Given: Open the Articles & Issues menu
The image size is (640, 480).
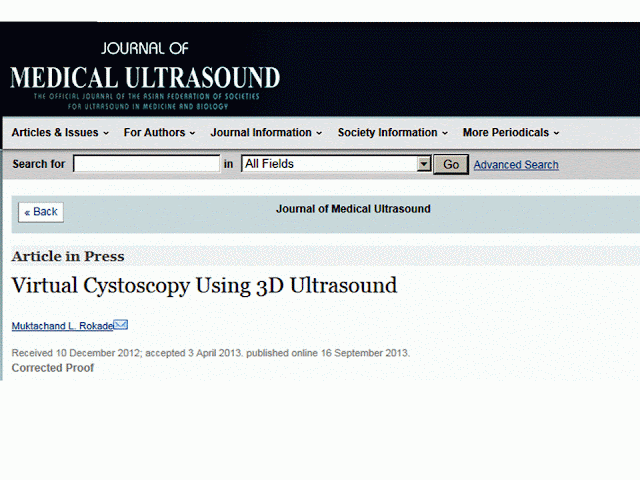Looking at the screenshot, I should (x=60, y=133).
